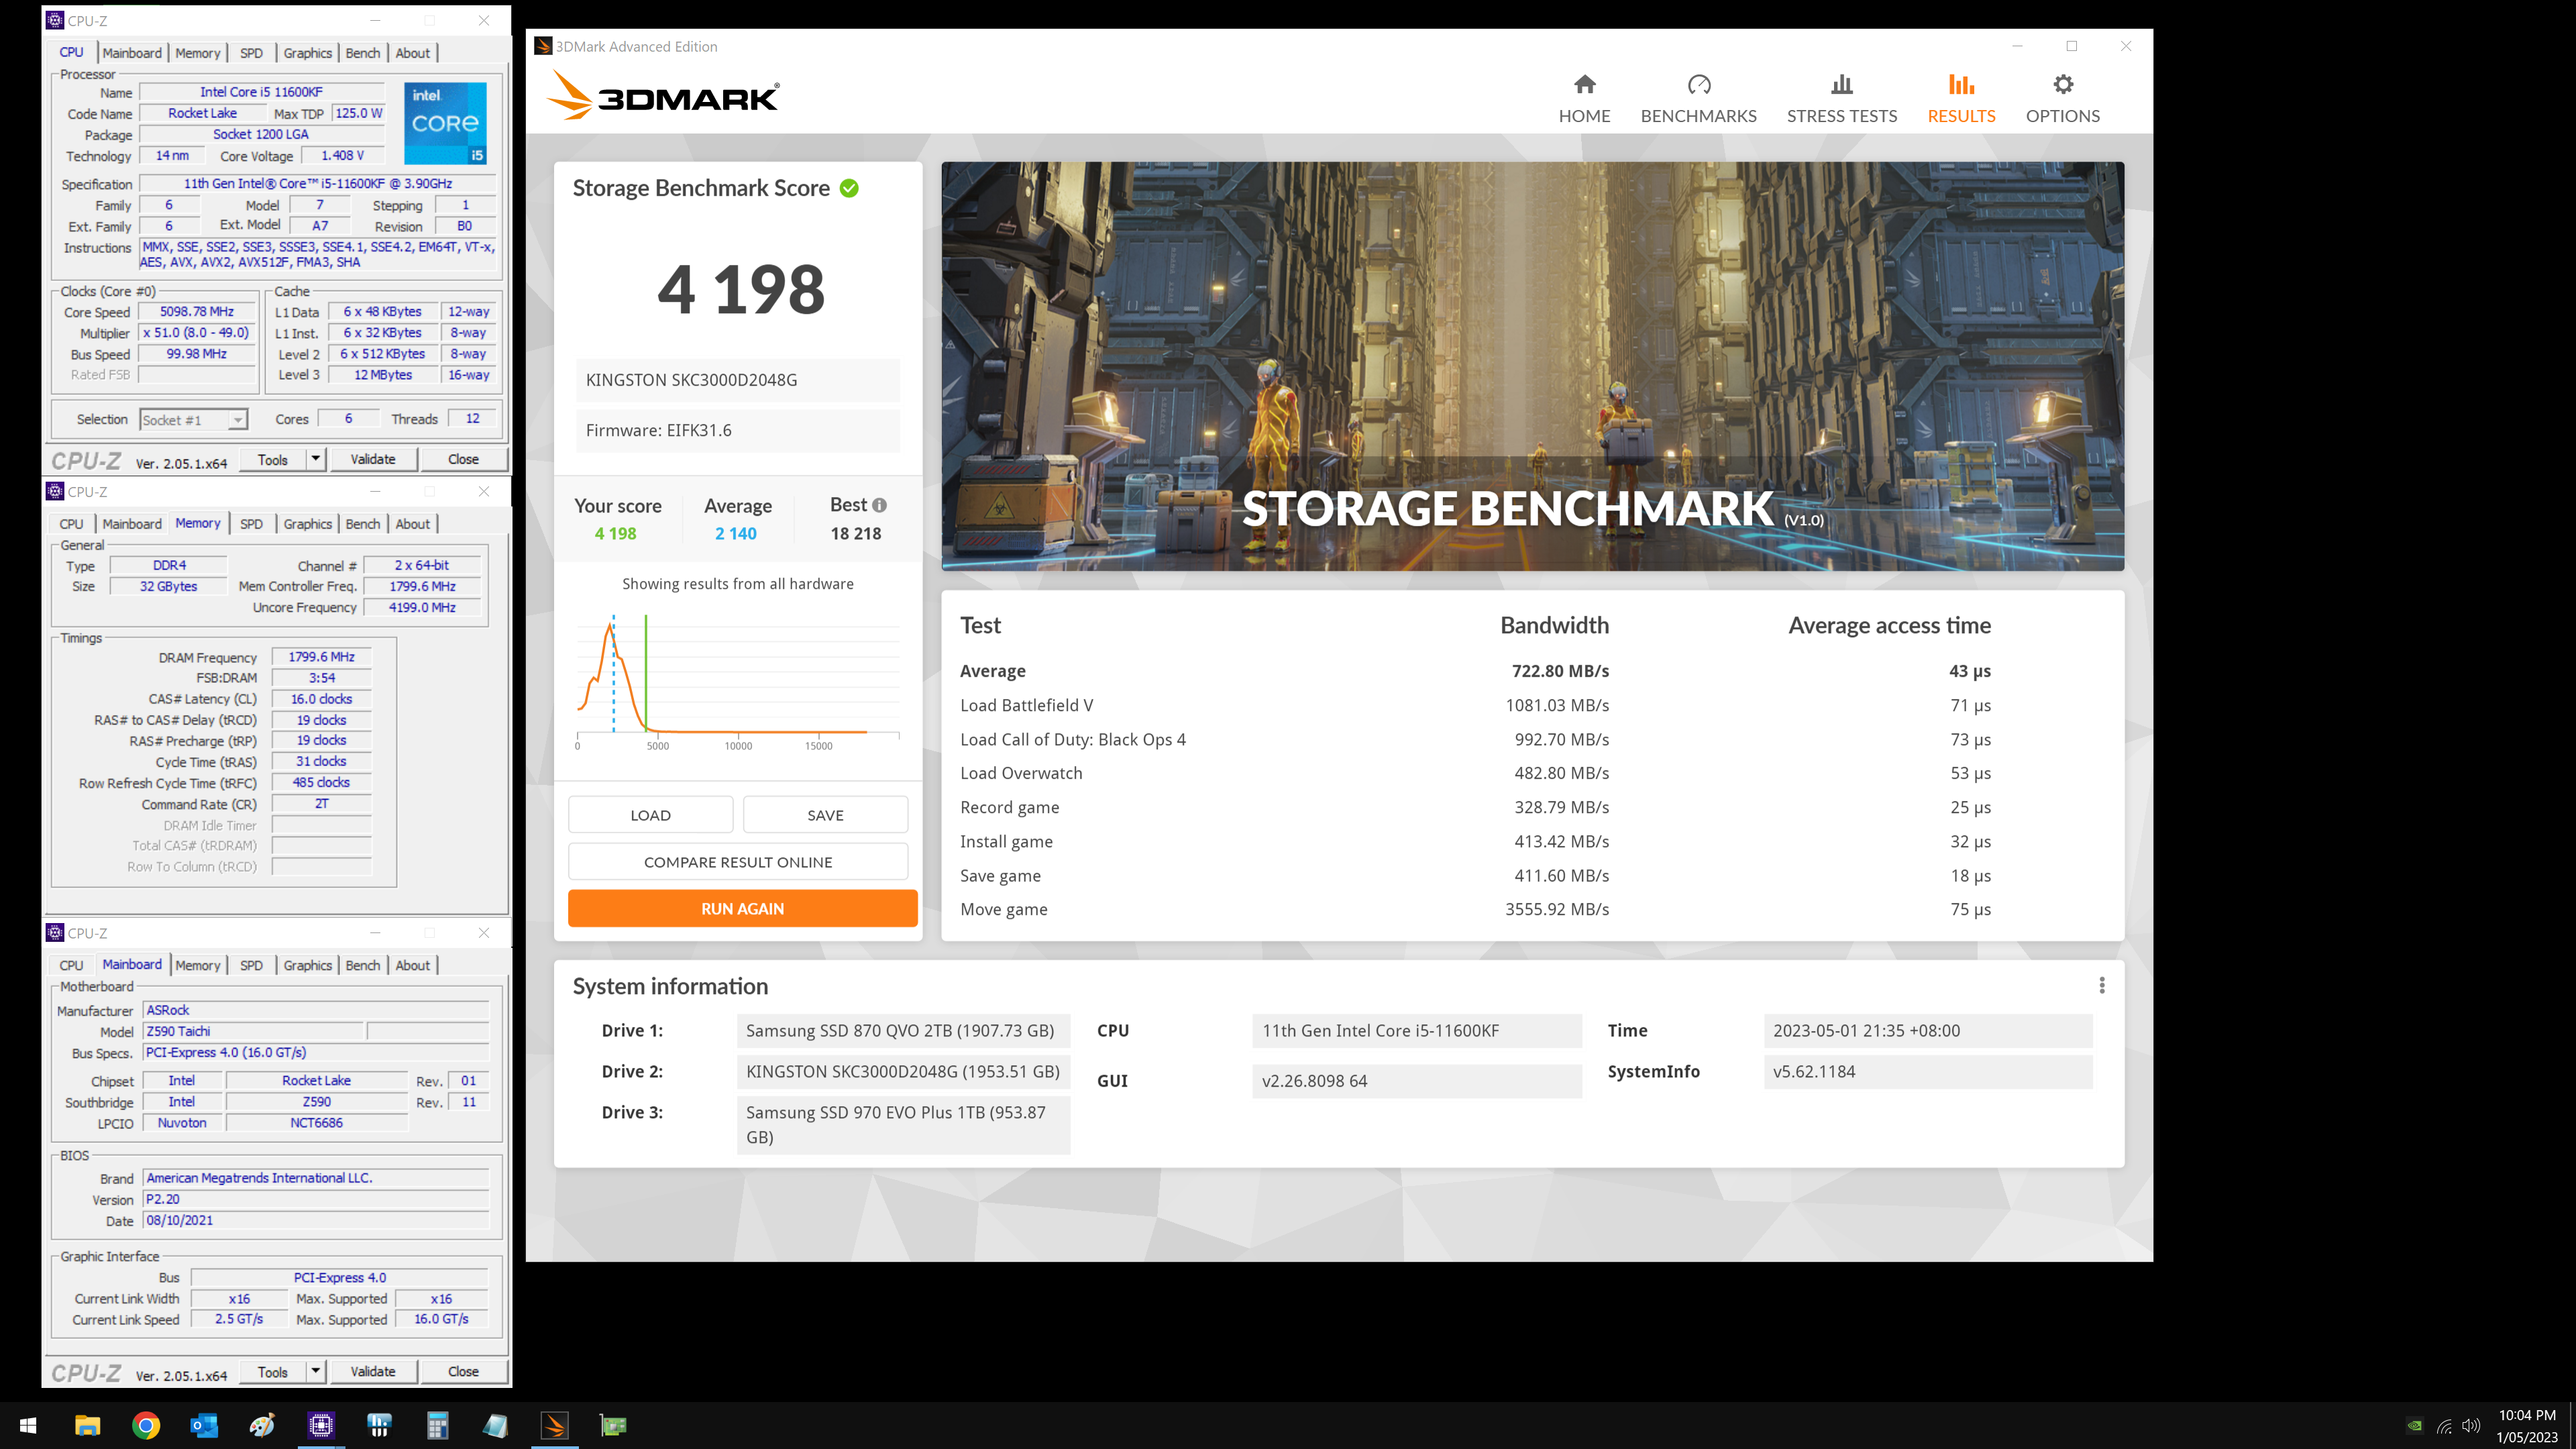Click the Intel Core i5 logo badge
Image resolution: width=2576 pixels, height=1449 pixels.
[x=446, y=123]
